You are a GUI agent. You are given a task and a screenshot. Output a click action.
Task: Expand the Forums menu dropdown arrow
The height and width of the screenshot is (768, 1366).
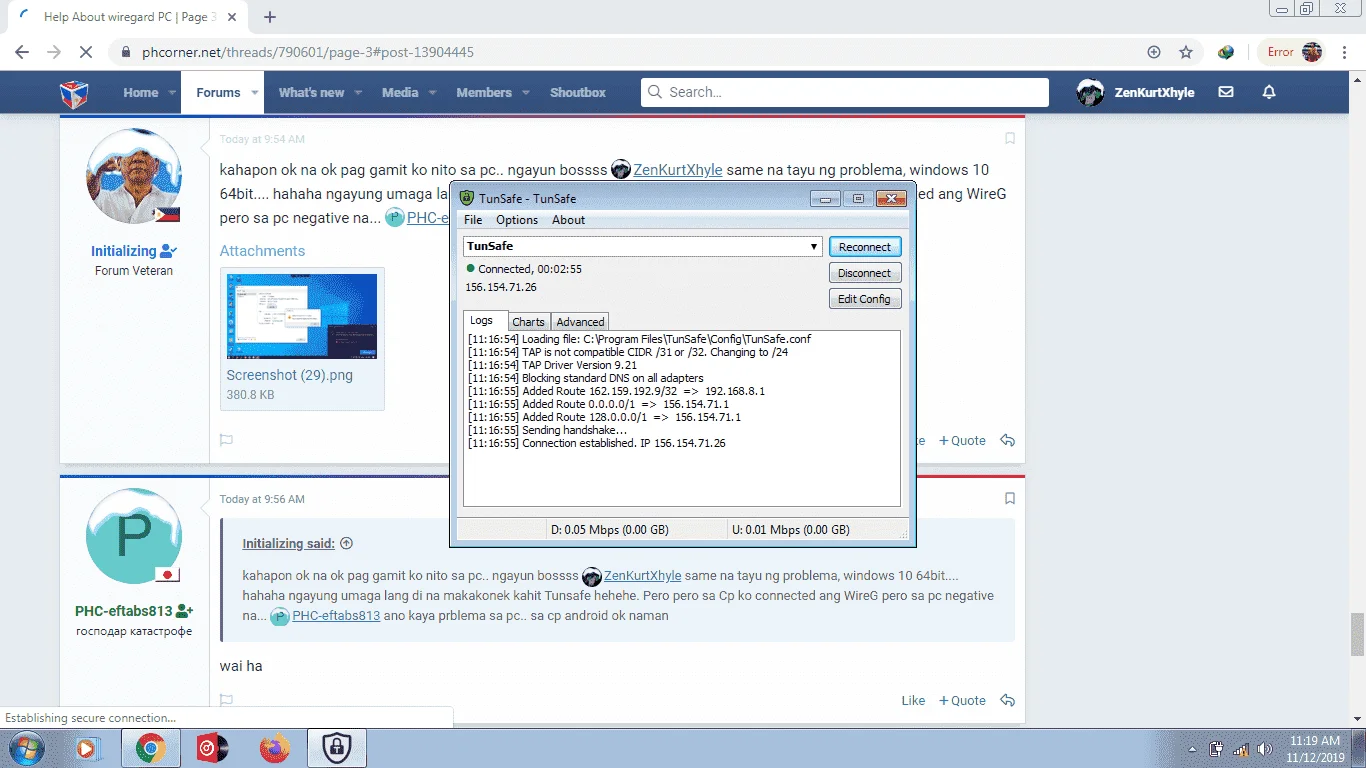tap(255, 92)
